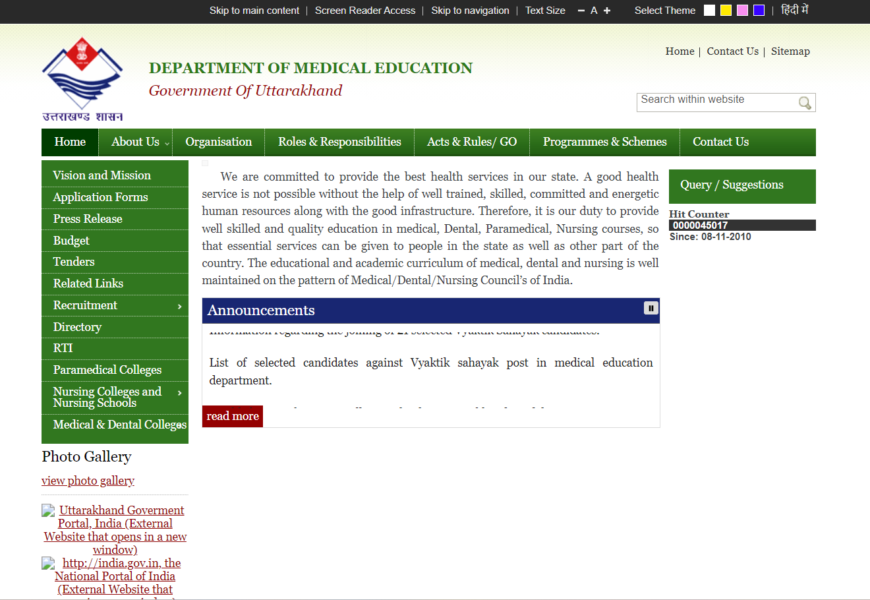Screen dimensions: 870x600
Task: Increase text size with plus icon
Action: tap(607, 11)
